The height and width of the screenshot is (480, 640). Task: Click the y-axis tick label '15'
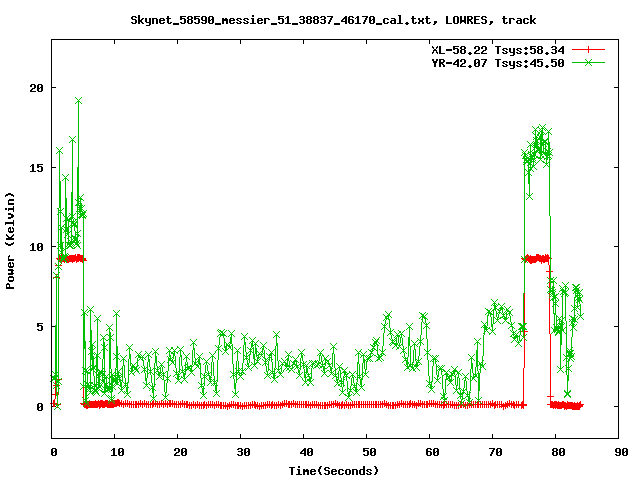(36, 167)
